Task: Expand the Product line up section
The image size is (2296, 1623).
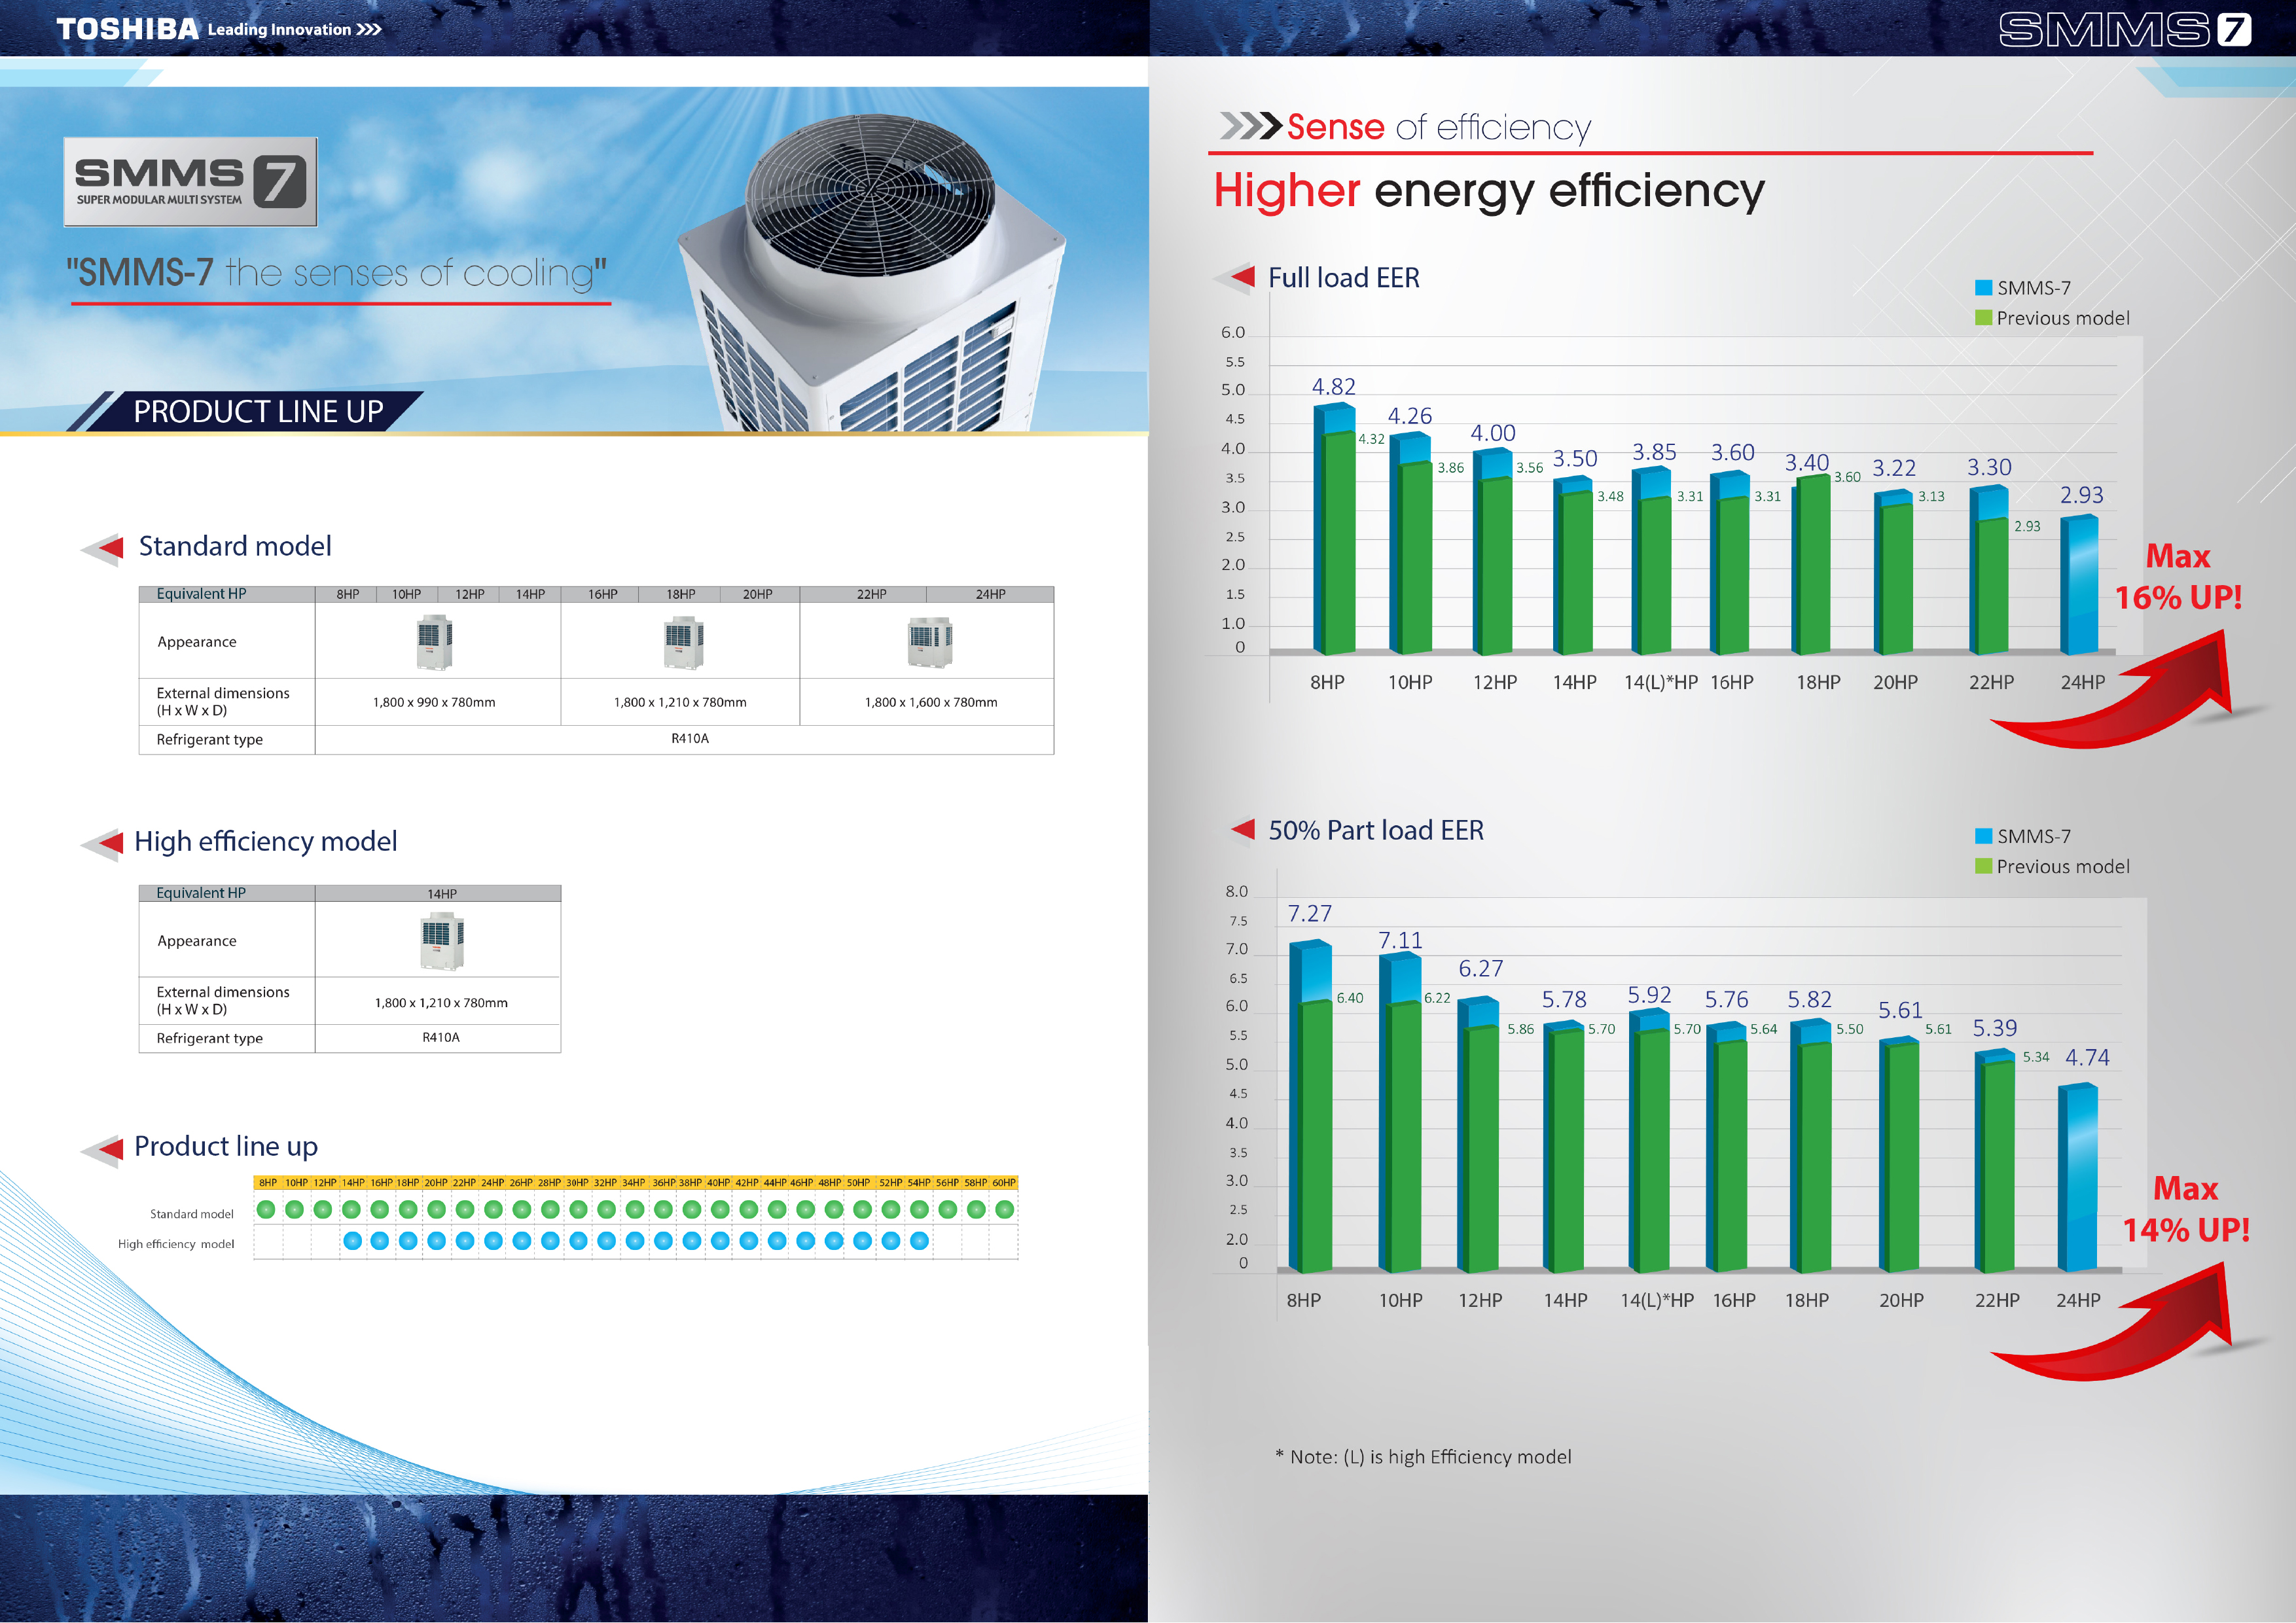Action: [226, 1146]
